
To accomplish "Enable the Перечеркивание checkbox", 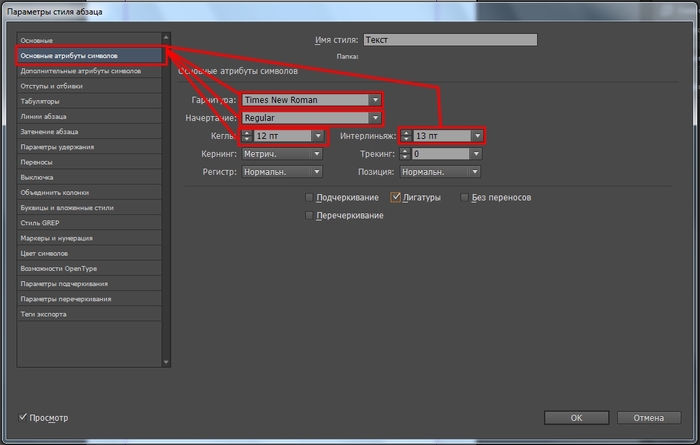I will point(310,216).
